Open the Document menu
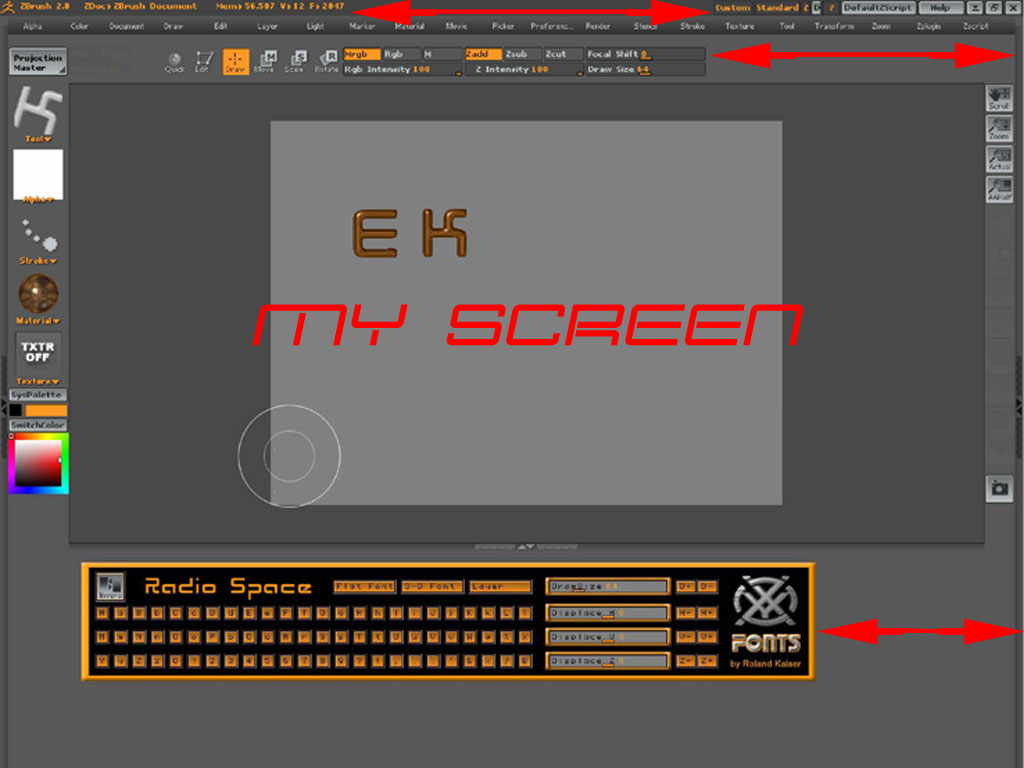Viewport: 1024px width, 768px height. click(127, 26)
